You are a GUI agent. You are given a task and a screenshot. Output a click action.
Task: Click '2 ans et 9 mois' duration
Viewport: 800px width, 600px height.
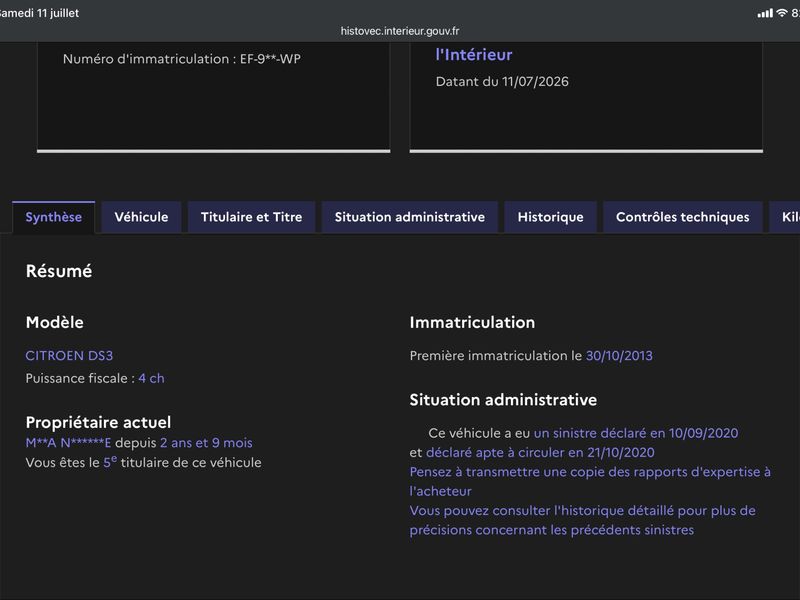[206, 443]
